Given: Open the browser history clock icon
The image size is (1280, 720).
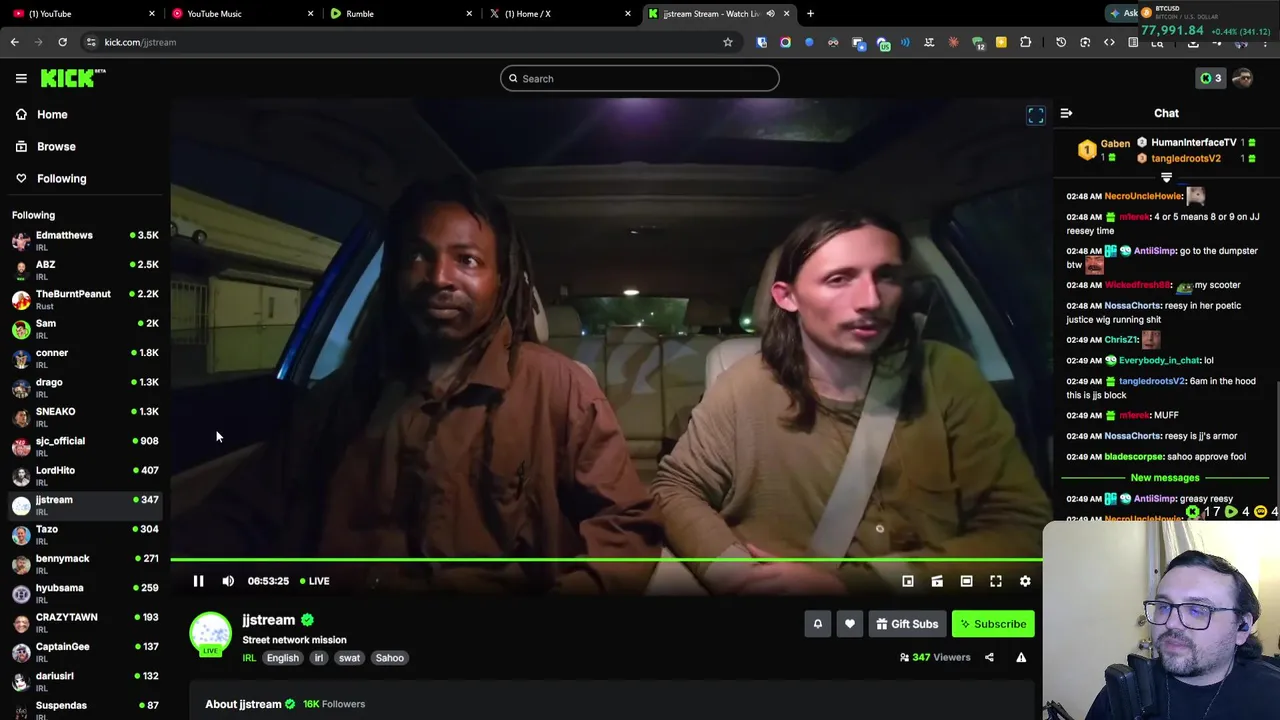Looking at the screenshot, I should click(x=1061, y=42).
